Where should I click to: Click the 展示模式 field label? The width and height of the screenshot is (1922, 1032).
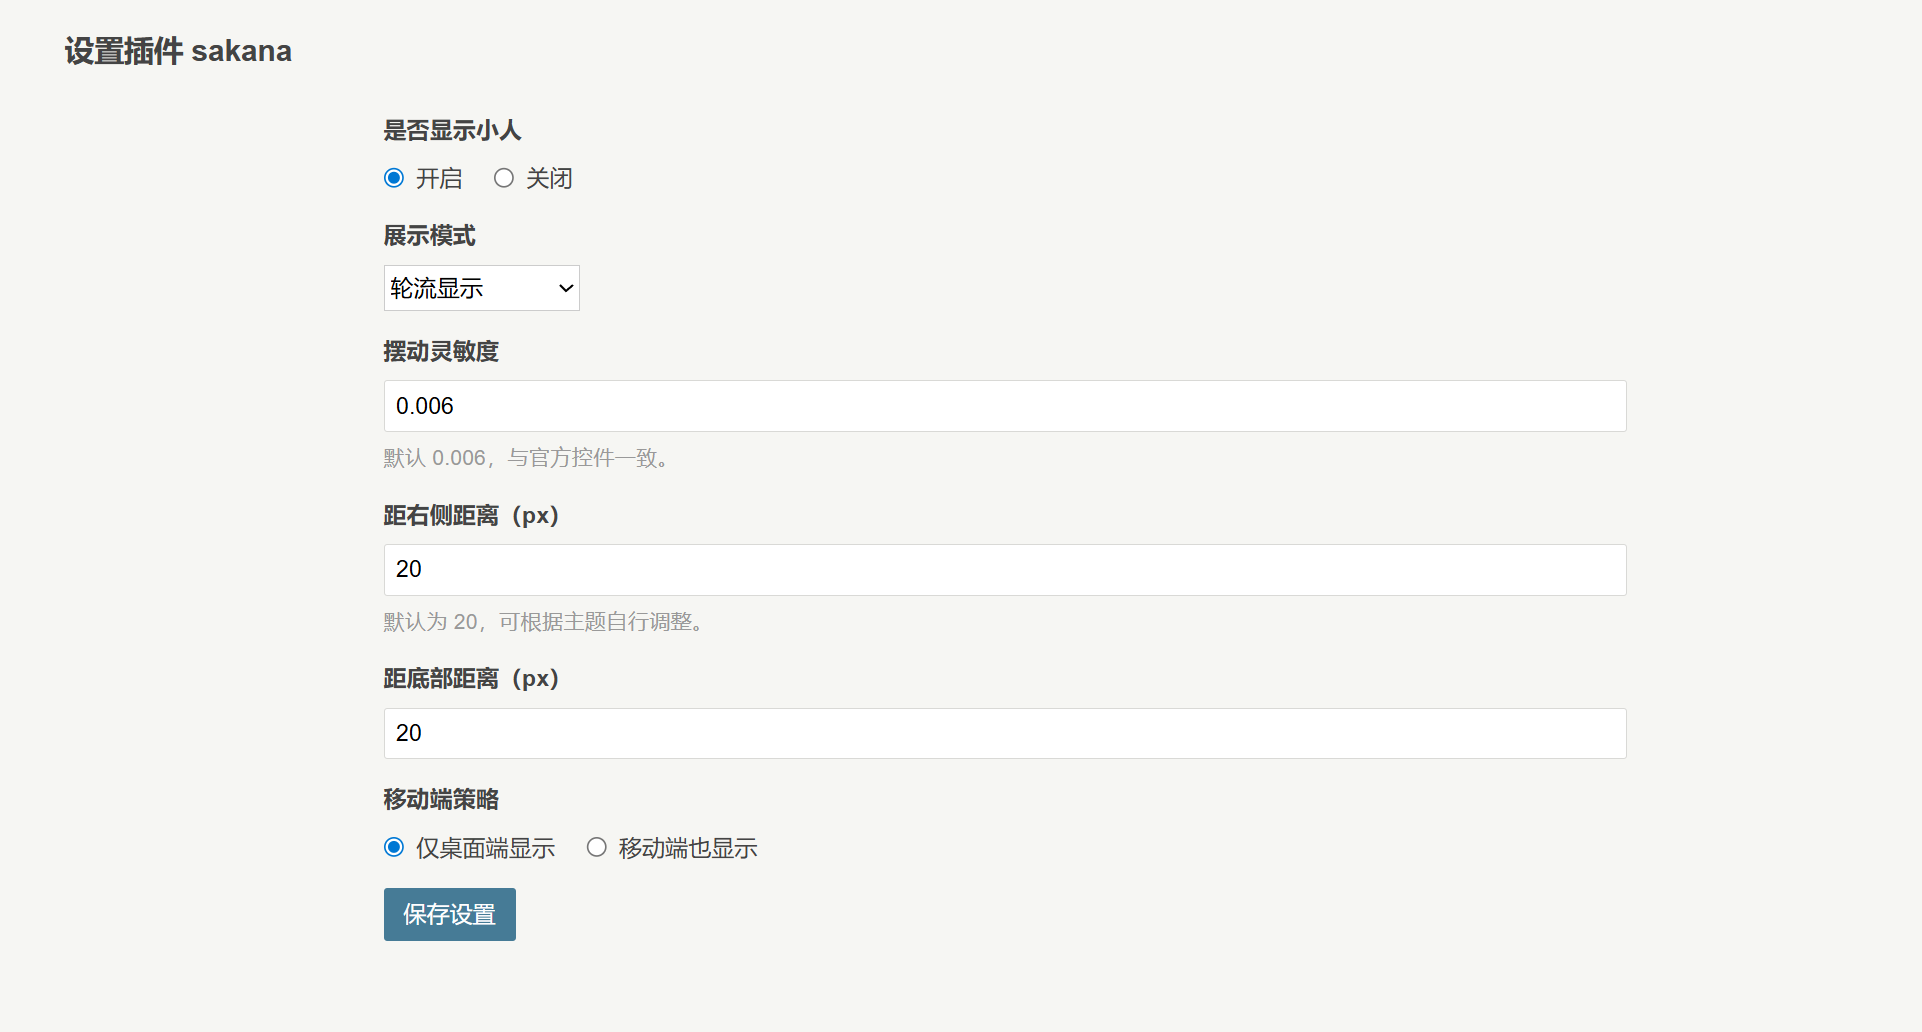[x=429, y=236]
